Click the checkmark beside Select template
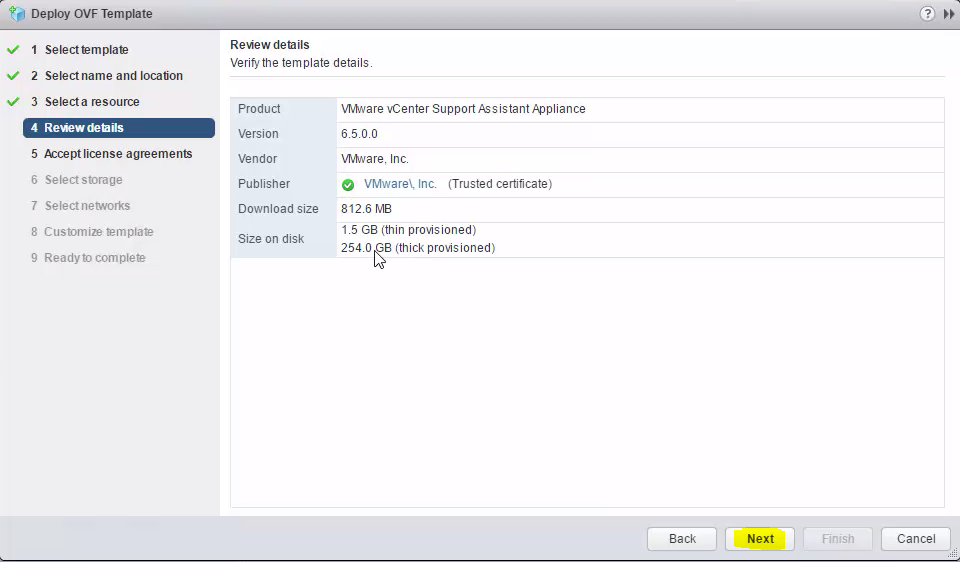Screen dimensions: 960x562 point(13,50)
